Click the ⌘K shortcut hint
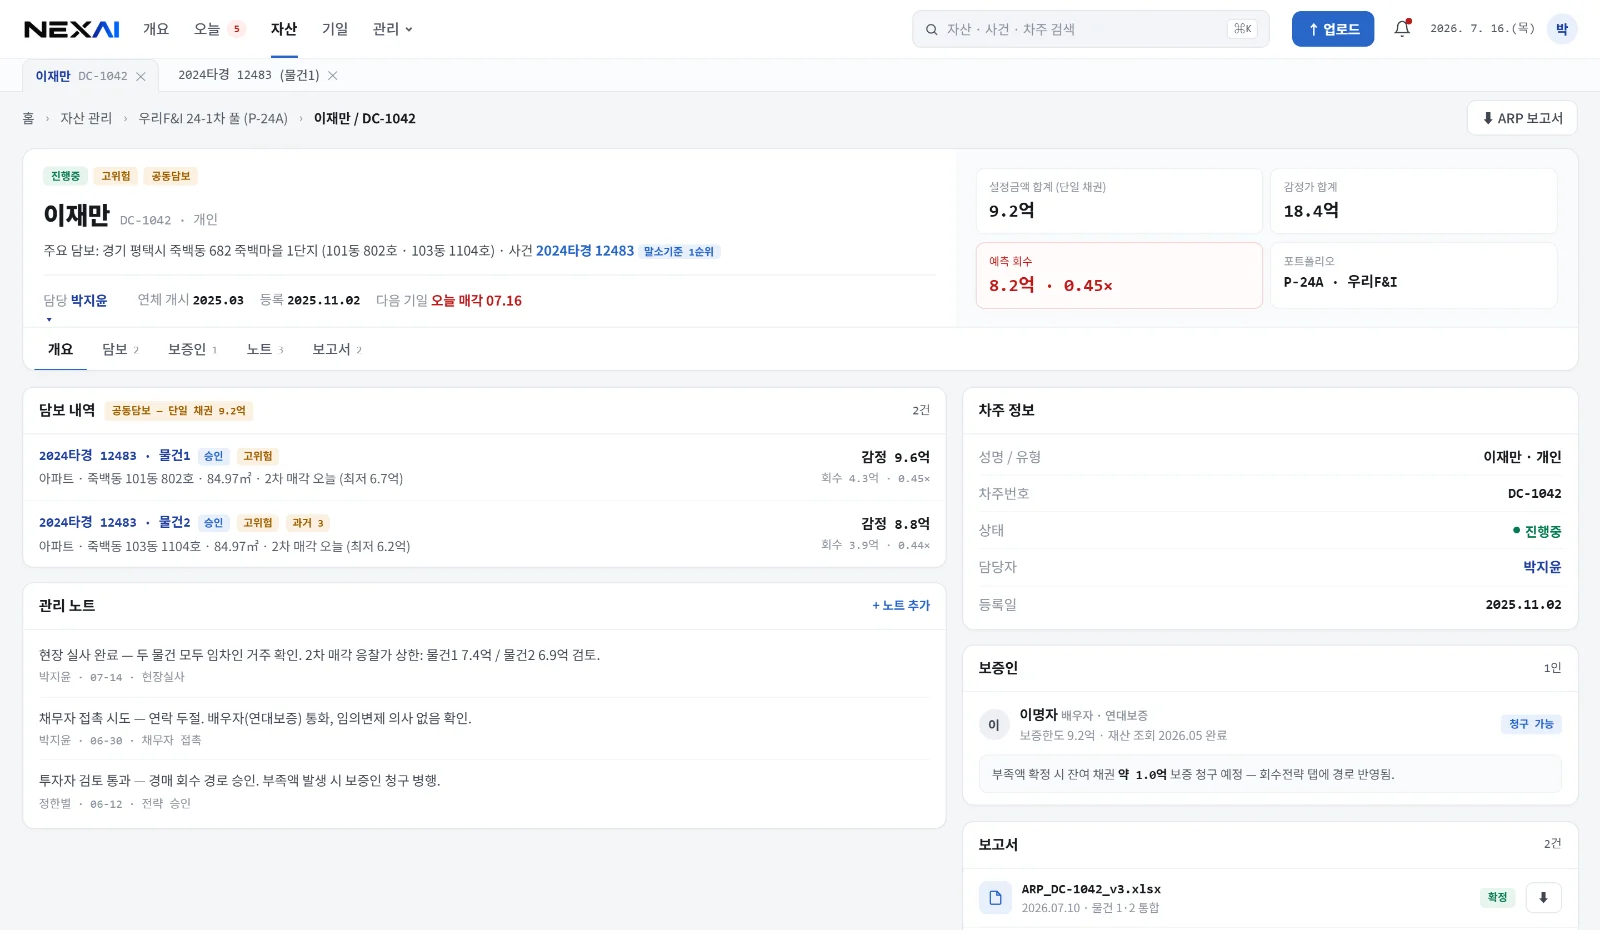 1242,29
